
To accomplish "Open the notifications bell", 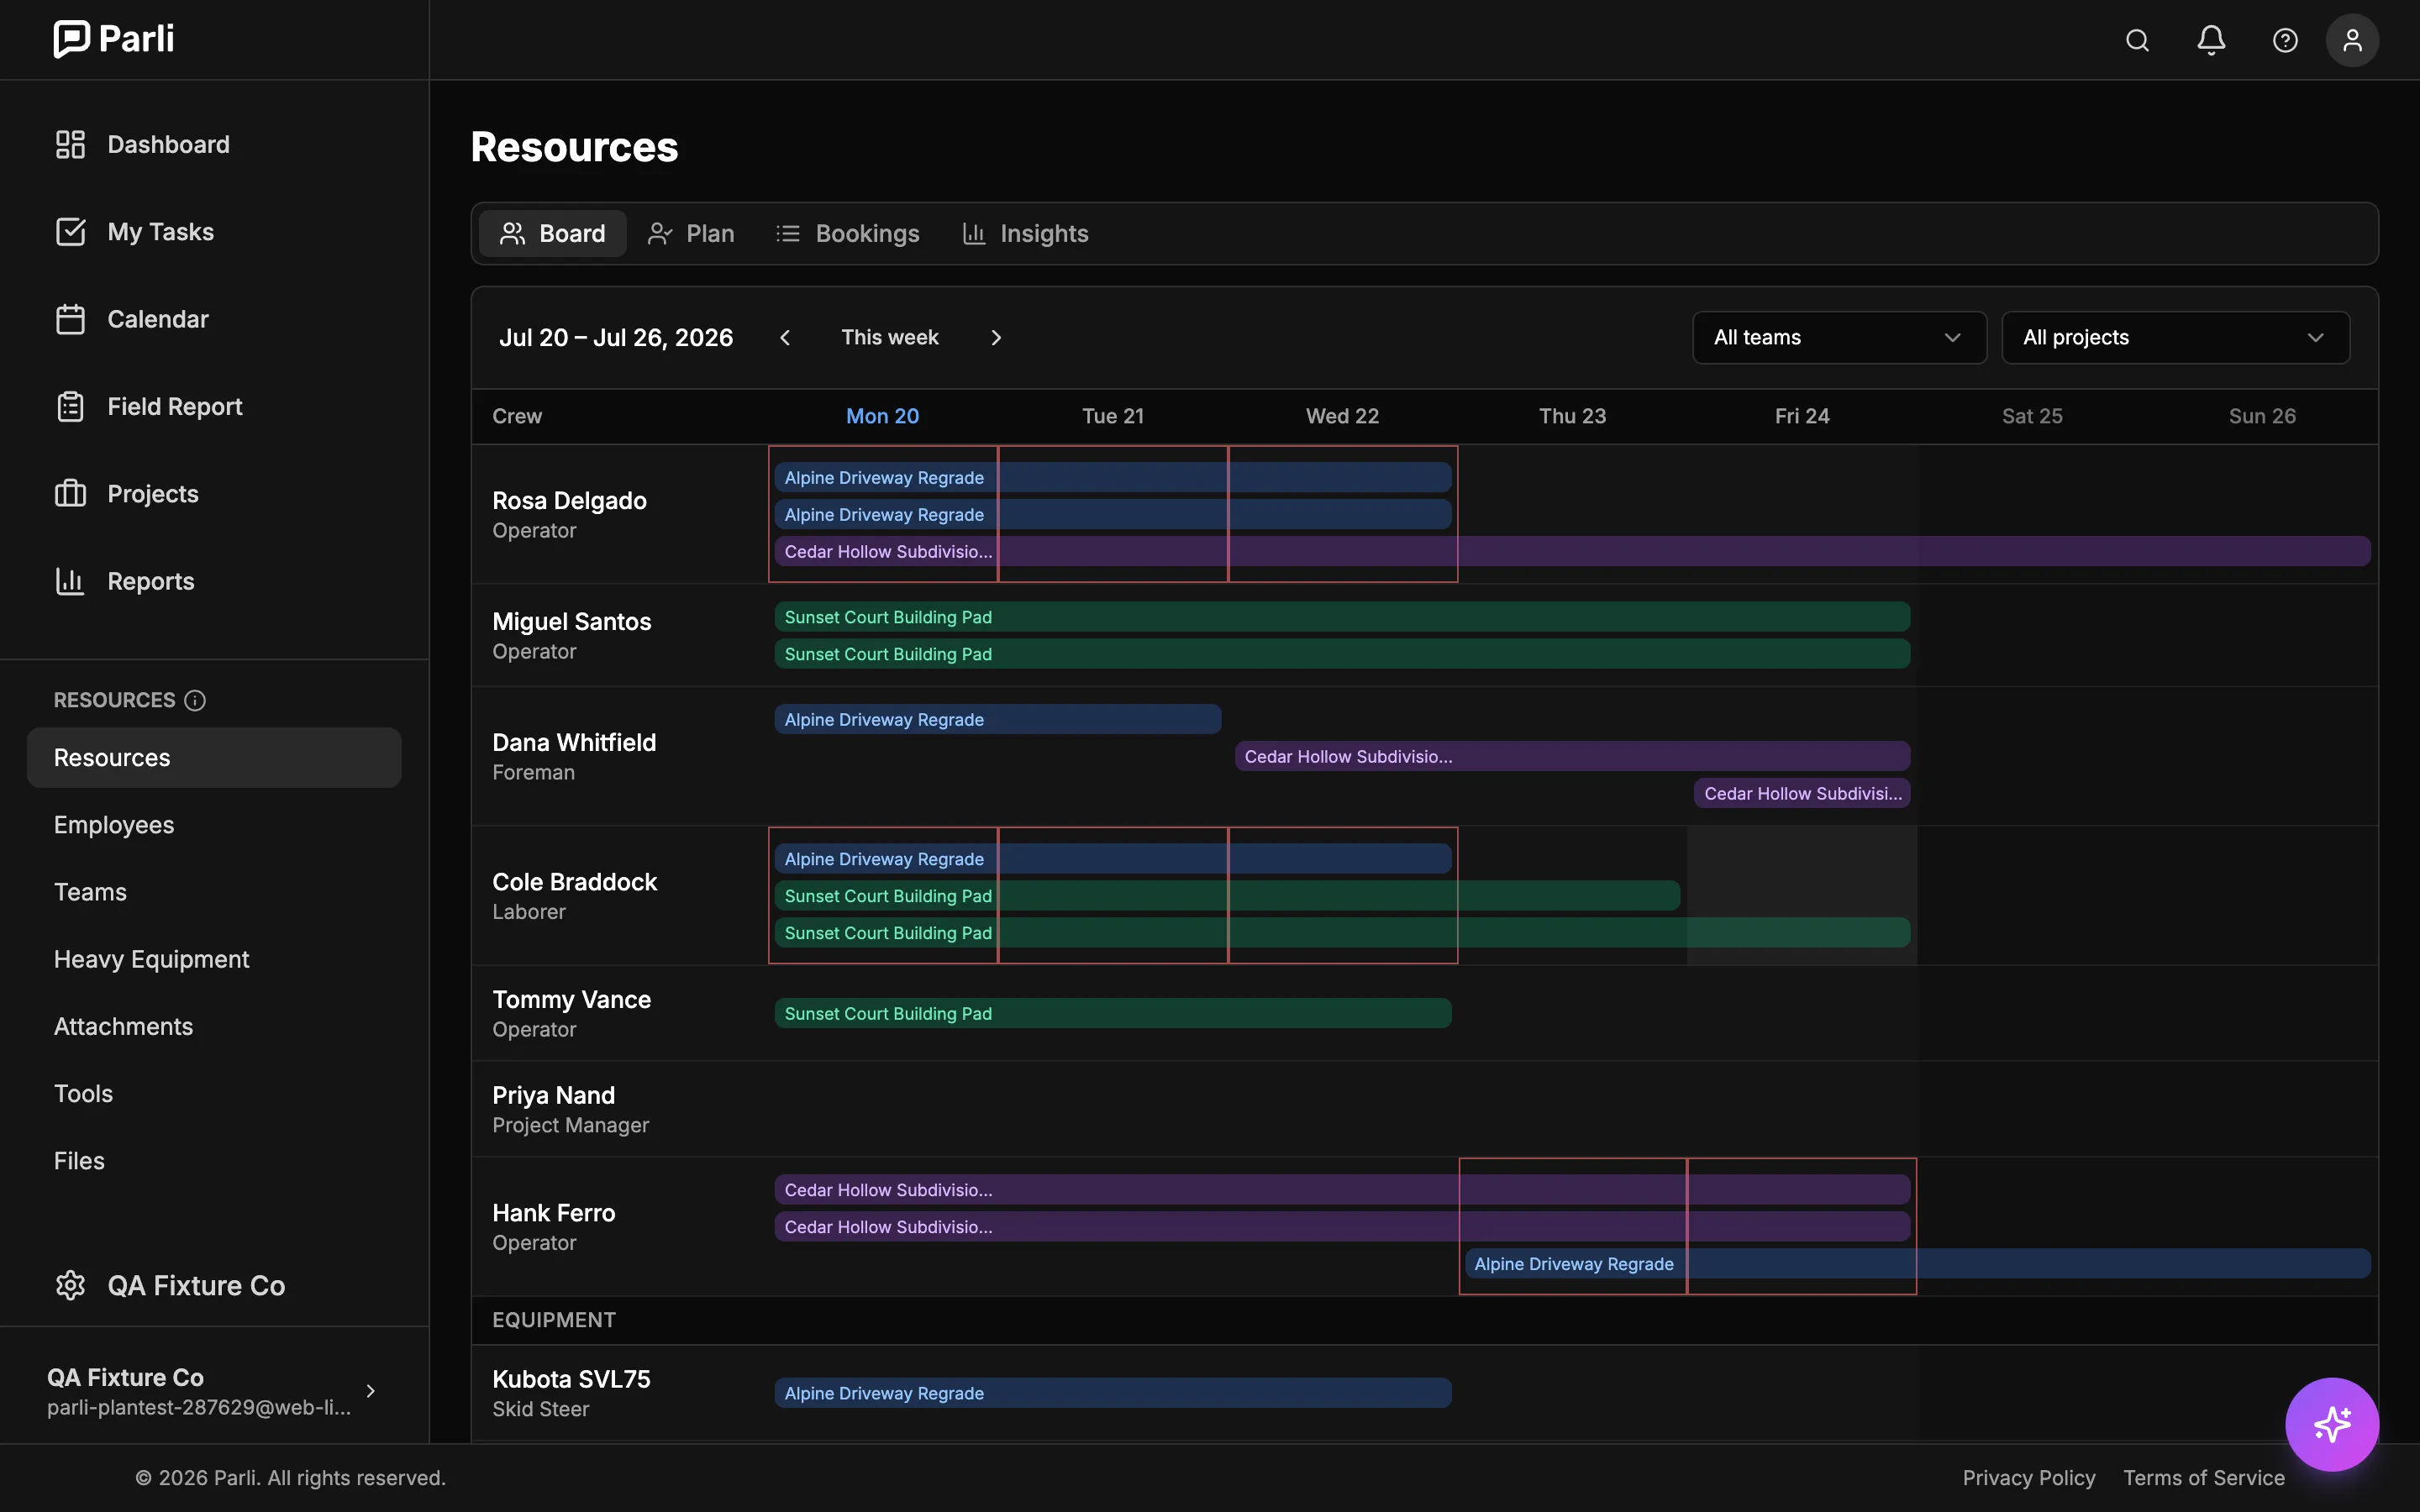I will 2211,40.
